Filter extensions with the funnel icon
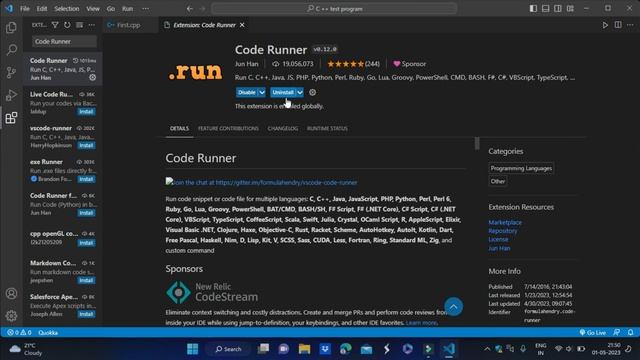640x360 pixels. pos(55,25)
